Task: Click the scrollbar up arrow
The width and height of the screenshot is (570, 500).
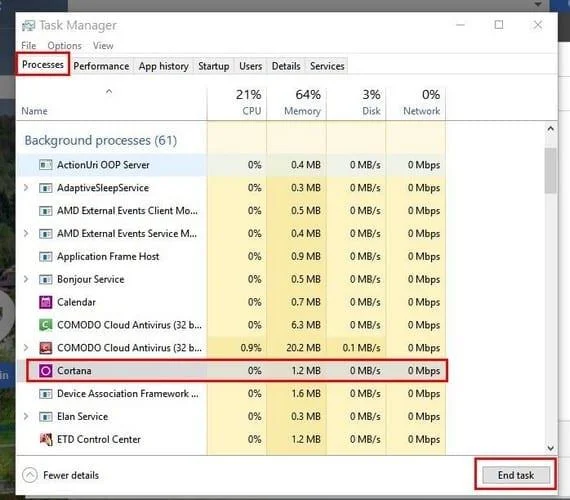Action: pos(550,128)
